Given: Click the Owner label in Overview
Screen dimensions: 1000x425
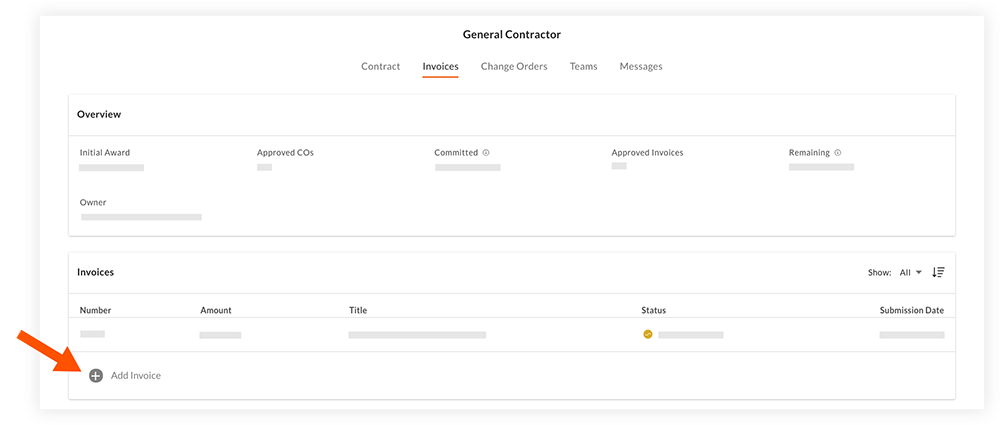Looking at the screenshot, I should (x=93, y=202).
